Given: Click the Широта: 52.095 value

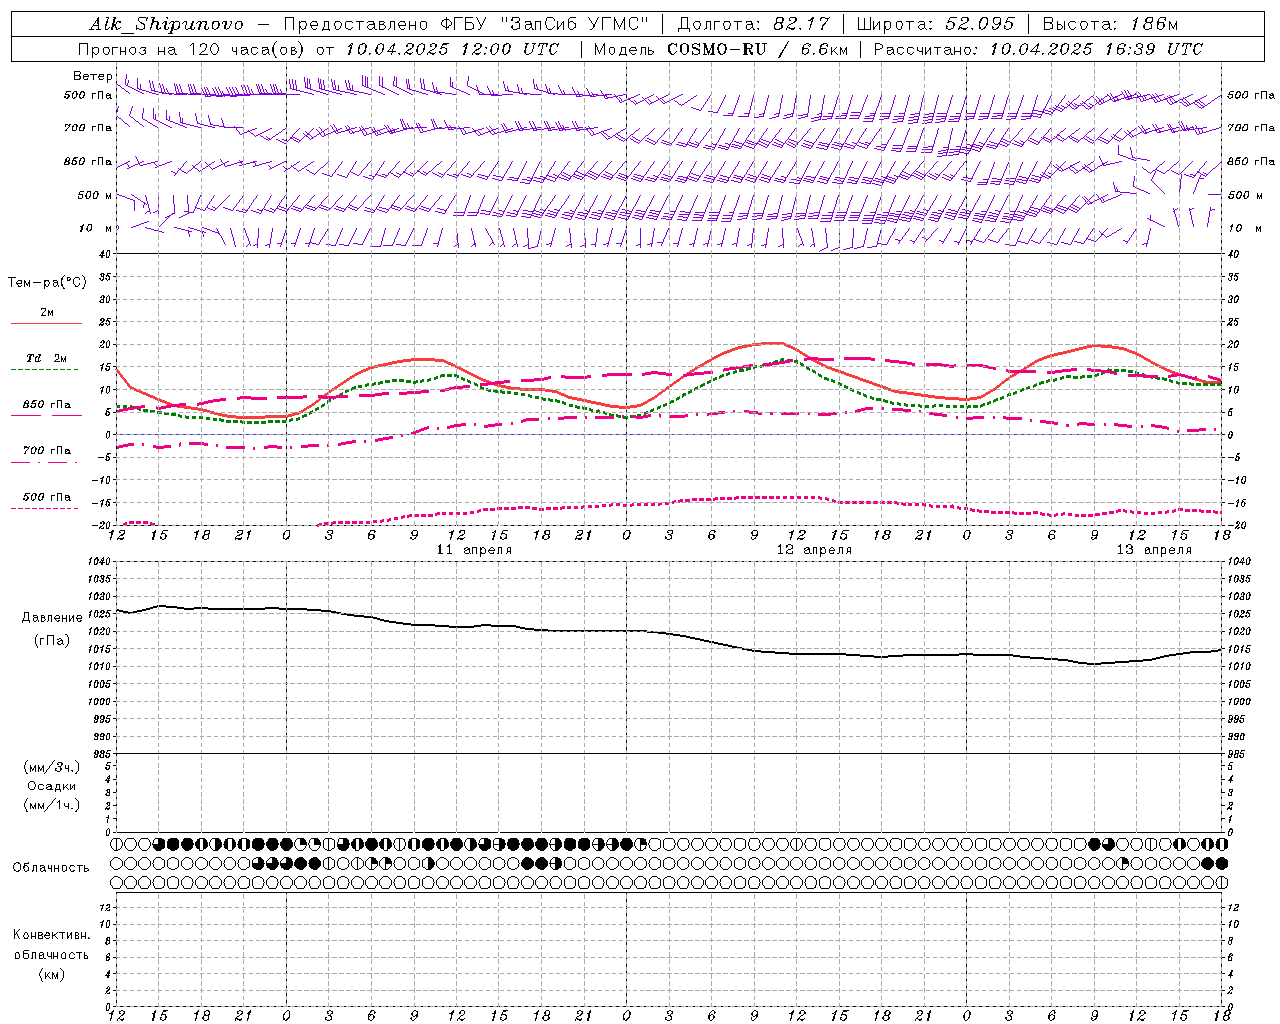Looking at the screenshot, I should coord(936,24).
